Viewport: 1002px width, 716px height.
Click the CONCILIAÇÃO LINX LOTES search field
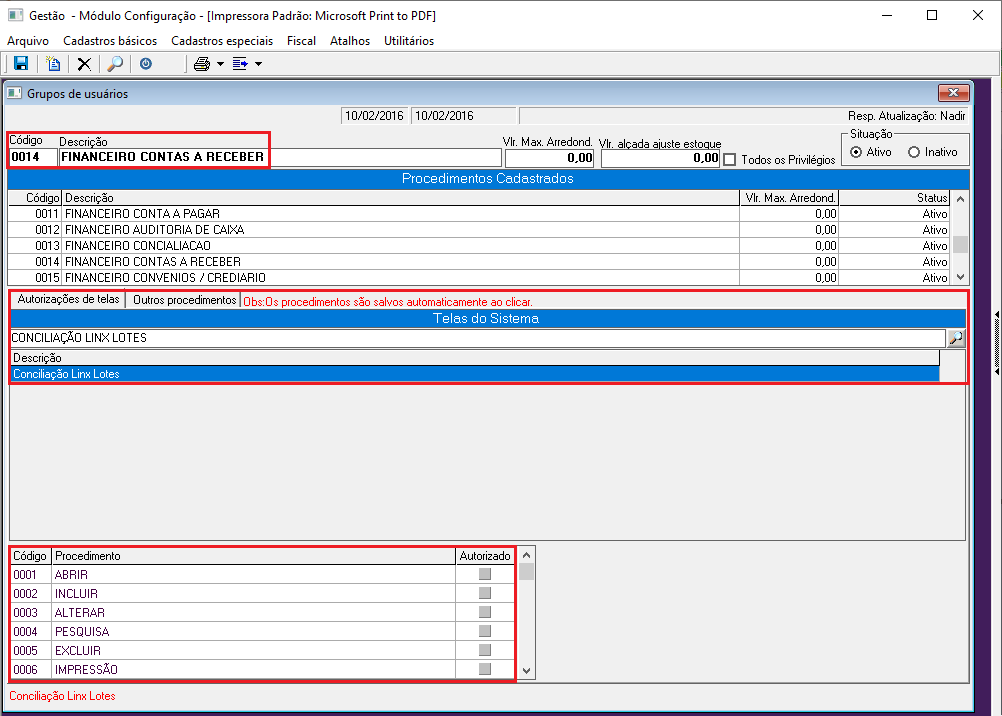(x=477, y=338)
